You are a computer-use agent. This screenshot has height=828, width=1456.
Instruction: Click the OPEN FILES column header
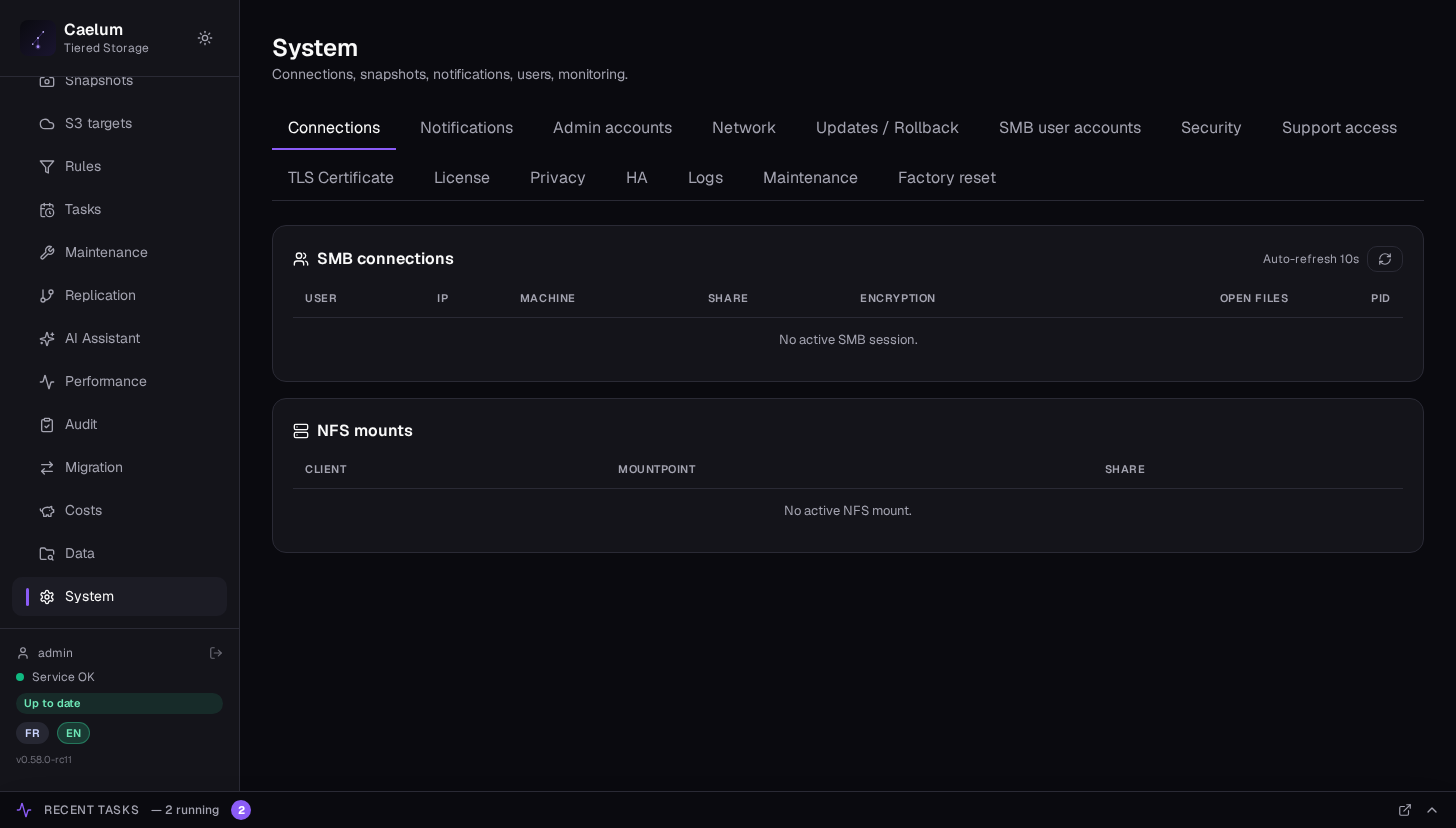(1254, 299)
